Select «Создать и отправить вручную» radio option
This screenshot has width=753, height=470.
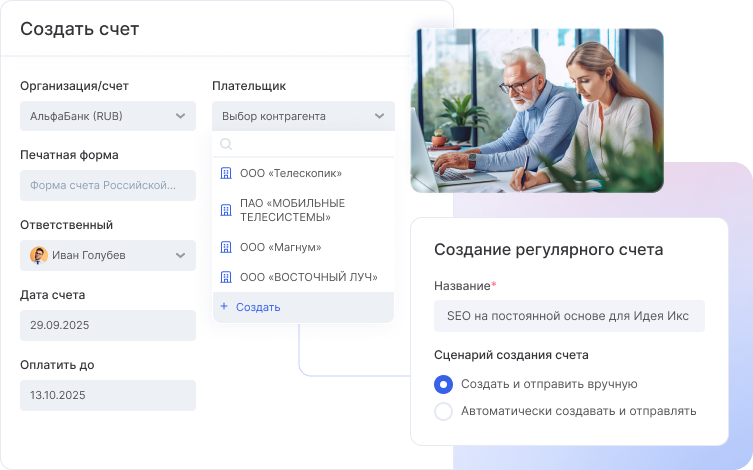point(443,384)
